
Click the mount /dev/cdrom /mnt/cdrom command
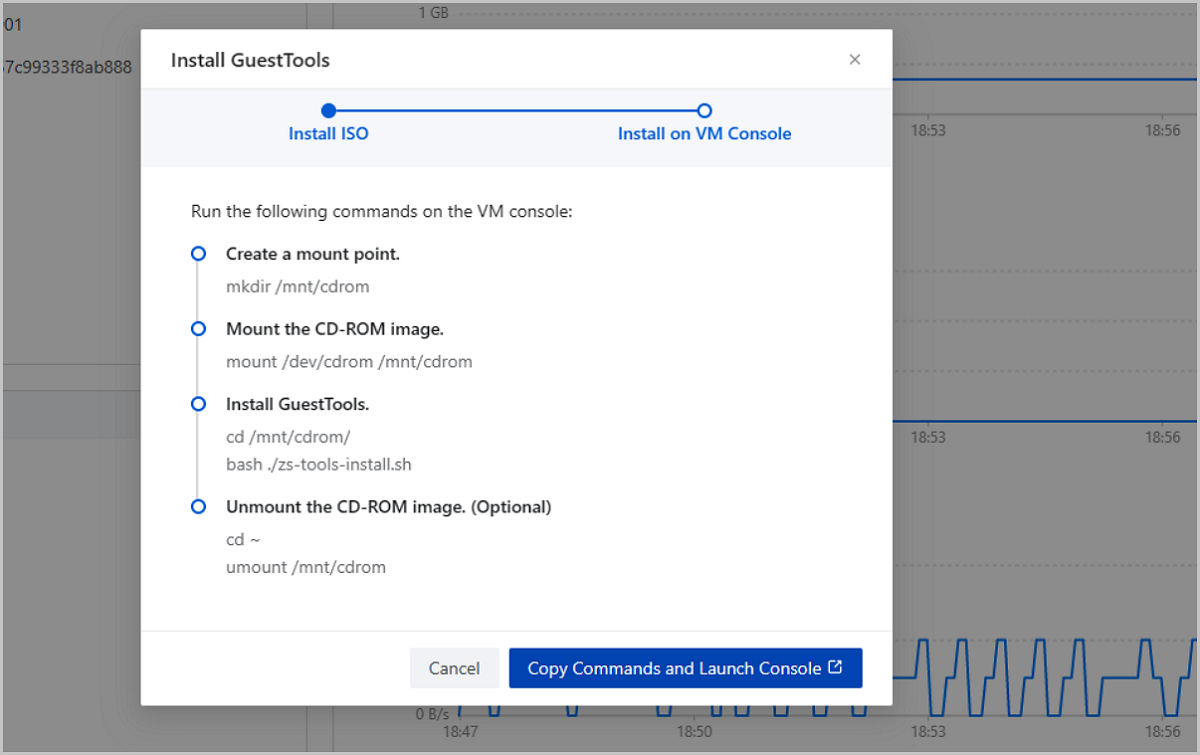coord(348,362)
